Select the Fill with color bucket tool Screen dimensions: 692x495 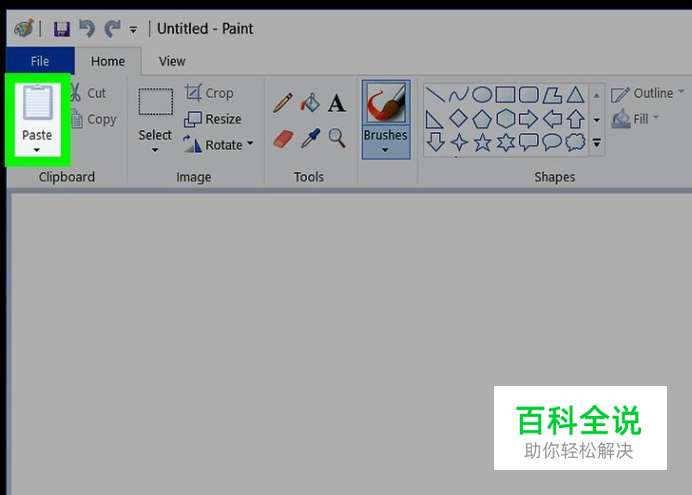310,103
